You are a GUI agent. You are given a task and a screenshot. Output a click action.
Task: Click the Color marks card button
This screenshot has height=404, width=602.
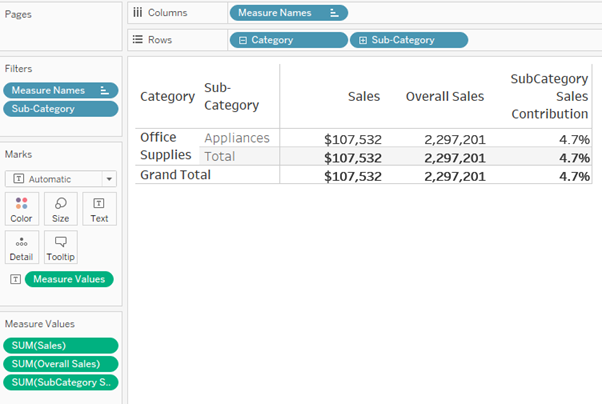click(x=22, y=208)
